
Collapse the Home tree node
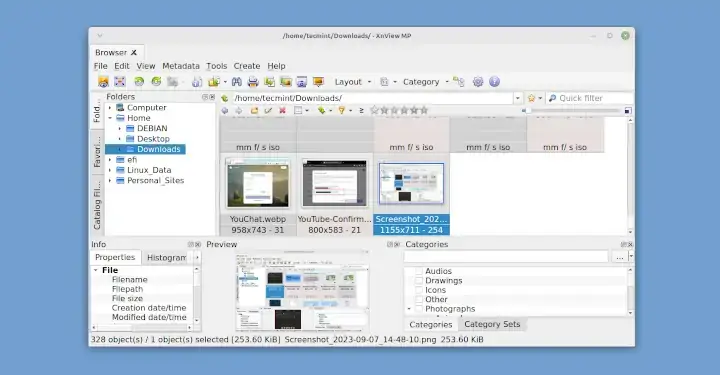[x=110, y=118]
